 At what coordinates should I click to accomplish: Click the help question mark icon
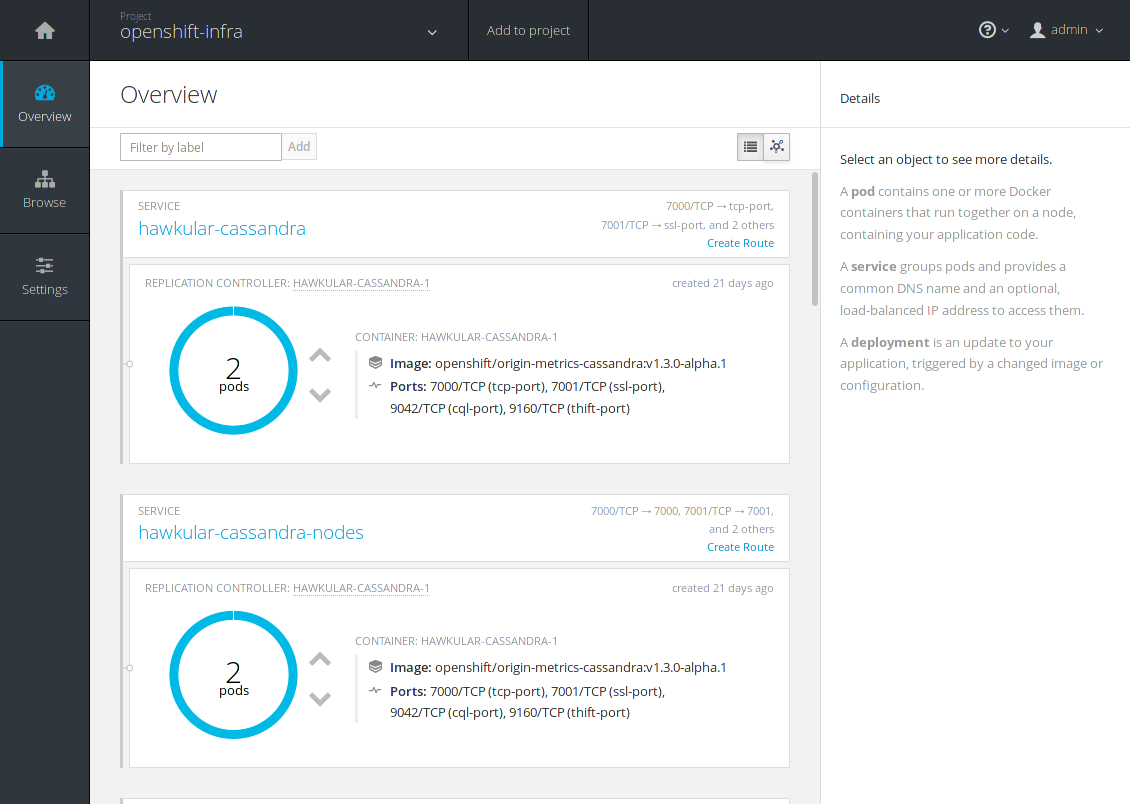987,29
